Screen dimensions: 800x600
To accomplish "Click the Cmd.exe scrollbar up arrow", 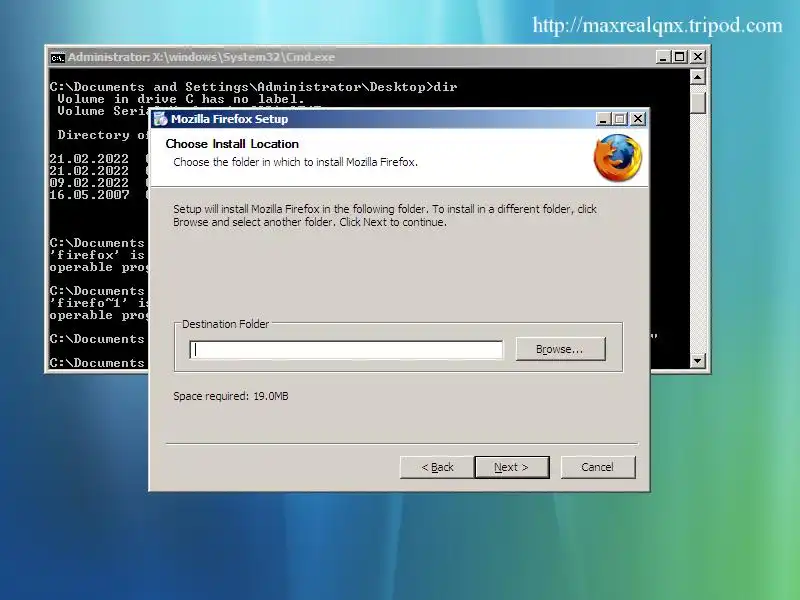I will [697, 77].
